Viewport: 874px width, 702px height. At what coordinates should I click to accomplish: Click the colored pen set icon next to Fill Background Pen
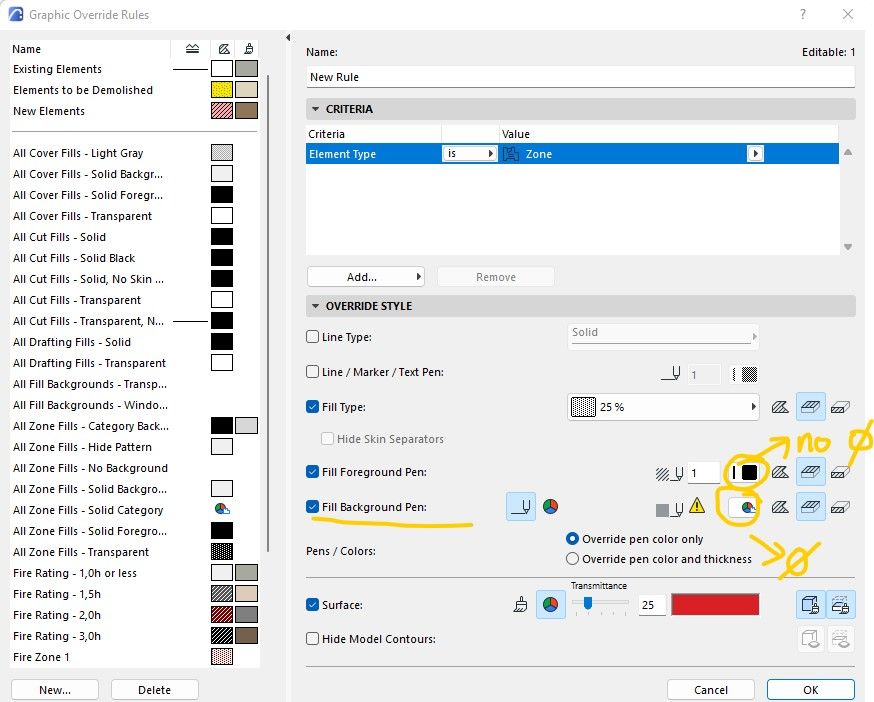[x=549, y=507]
